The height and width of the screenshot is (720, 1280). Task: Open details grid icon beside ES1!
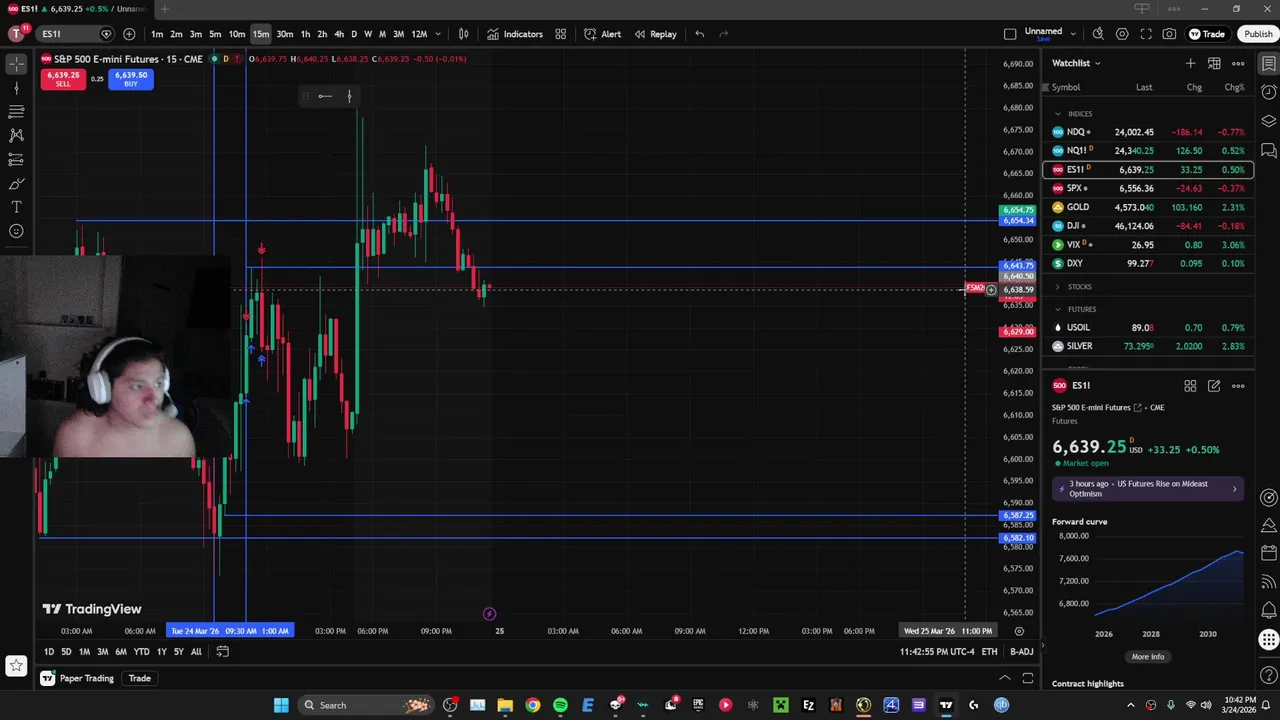point(1190,386)
